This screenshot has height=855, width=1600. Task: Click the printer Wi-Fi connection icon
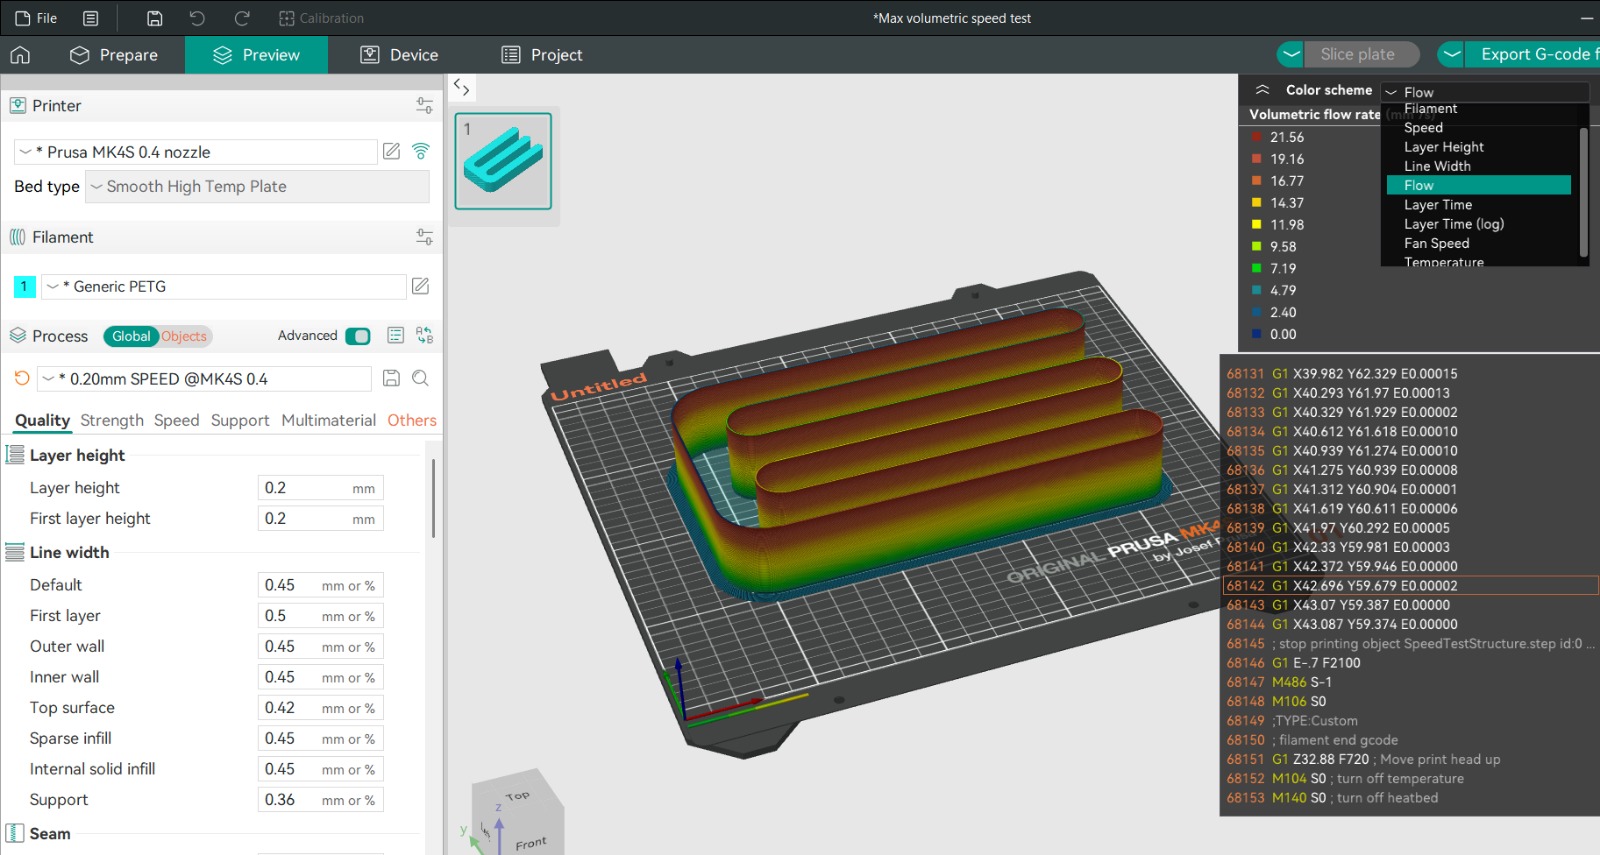coord(421,151)
